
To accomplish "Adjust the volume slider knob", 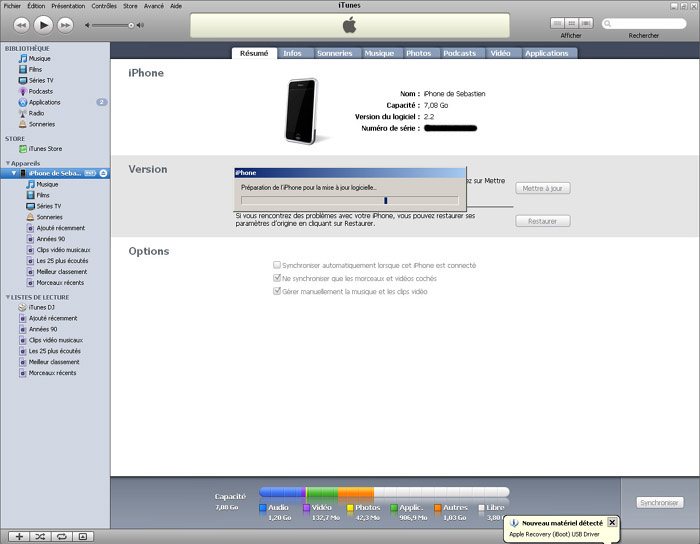I will tap(131, 25).
